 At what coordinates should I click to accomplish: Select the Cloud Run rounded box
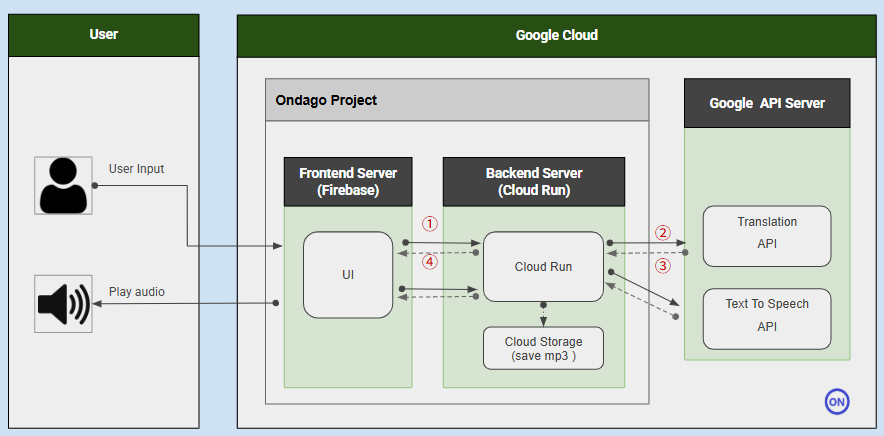543,266
